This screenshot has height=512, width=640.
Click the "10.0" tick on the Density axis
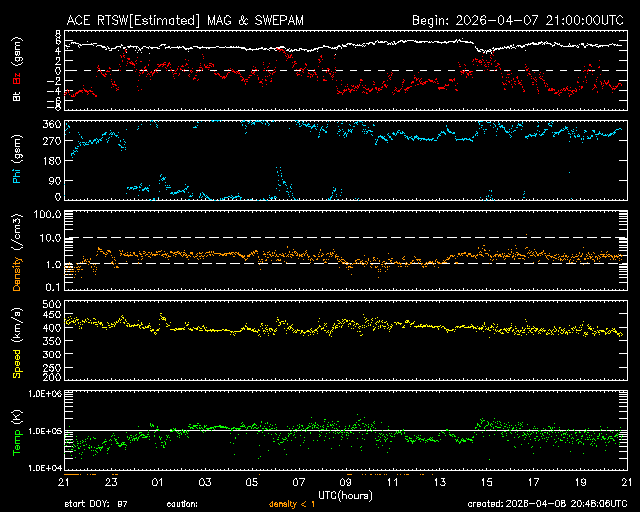click(x=50, y=238)
